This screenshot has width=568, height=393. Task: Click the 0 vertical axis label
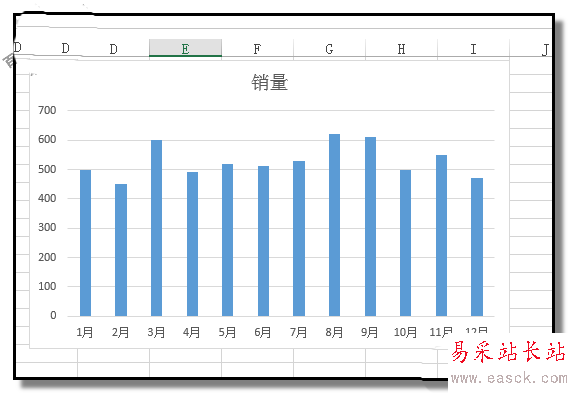53,315
